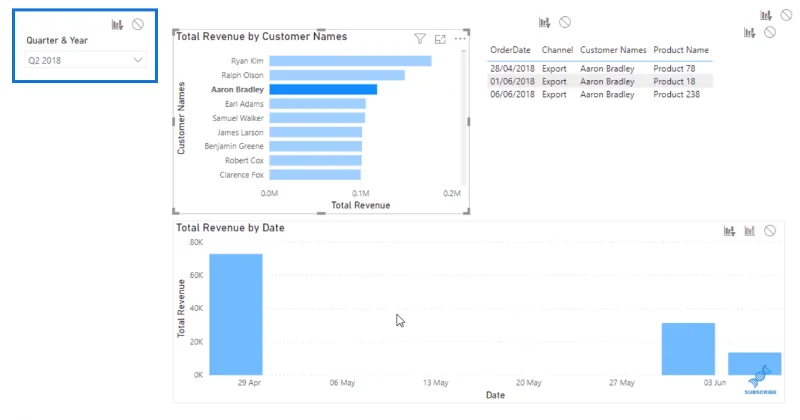800x420 pixels.
Task: Sort table by Product Name column header
Action: pyautogui.click(x=681, y=50)
